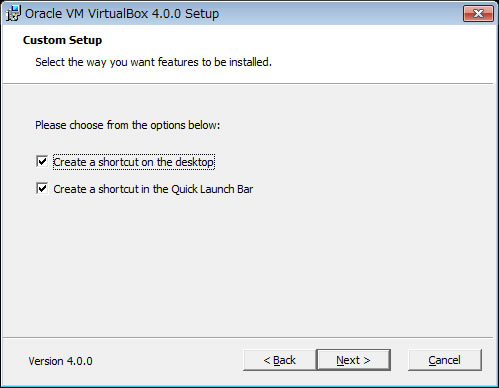Viewport: 499px width, 388px height.
Task: Click the empty gray area below the checkboxes
Action: 248,267
